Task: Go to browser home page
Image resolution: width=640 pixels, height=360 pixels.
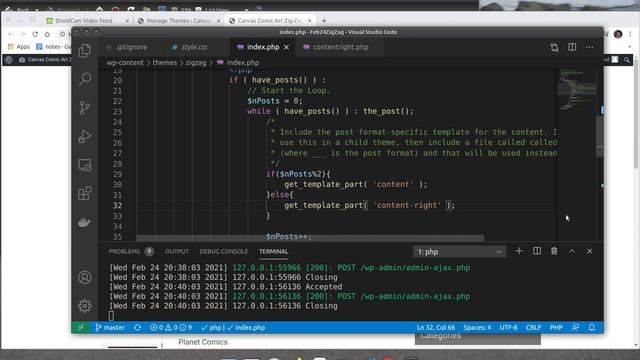Action: [47, 34]
